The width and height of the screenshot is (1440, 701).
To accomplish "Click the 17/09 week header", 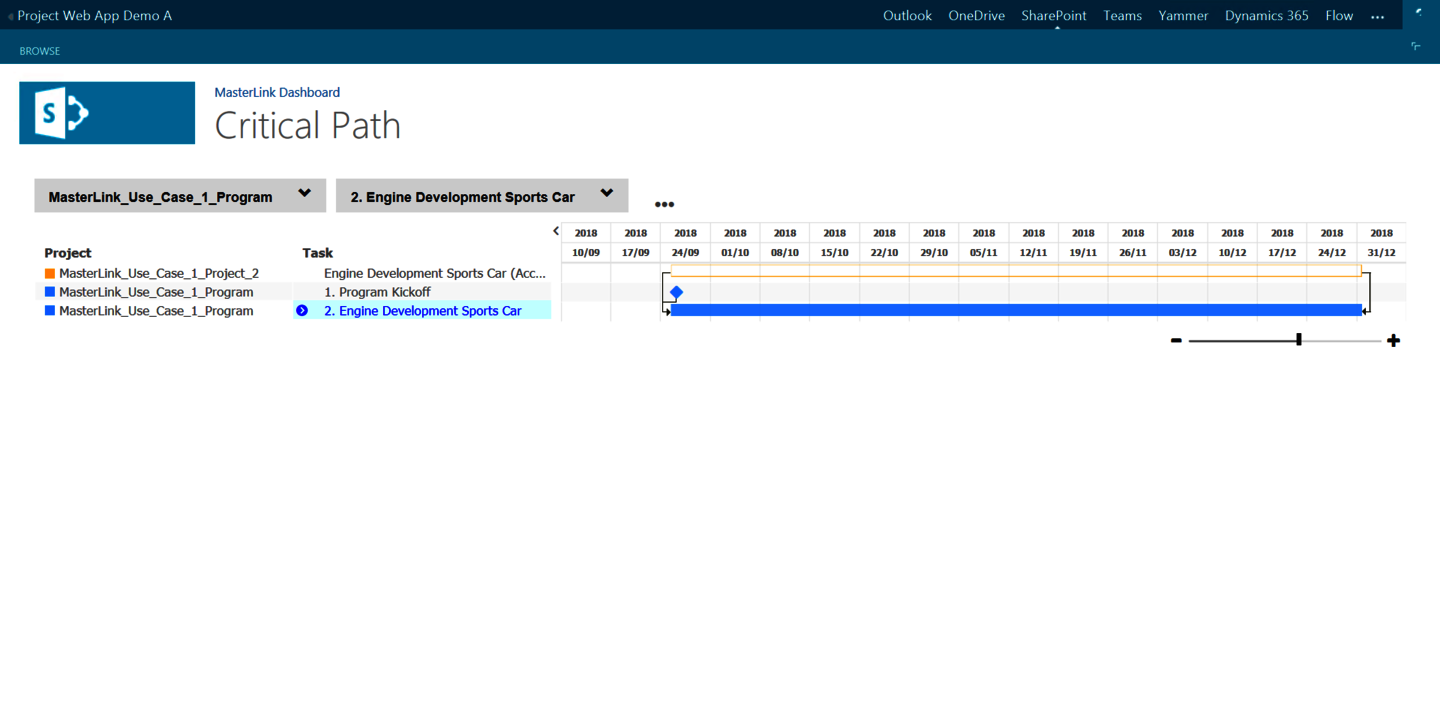I will point(636,253).
